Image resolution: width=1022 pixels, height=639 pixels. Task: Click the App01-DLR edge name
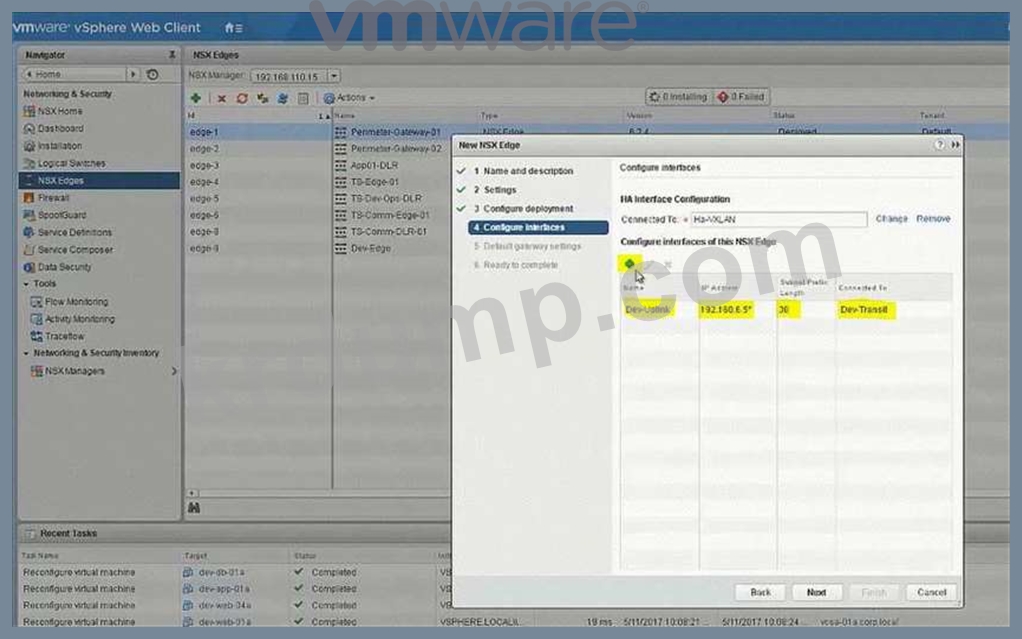pyautogui.click(x=374, y=166)
